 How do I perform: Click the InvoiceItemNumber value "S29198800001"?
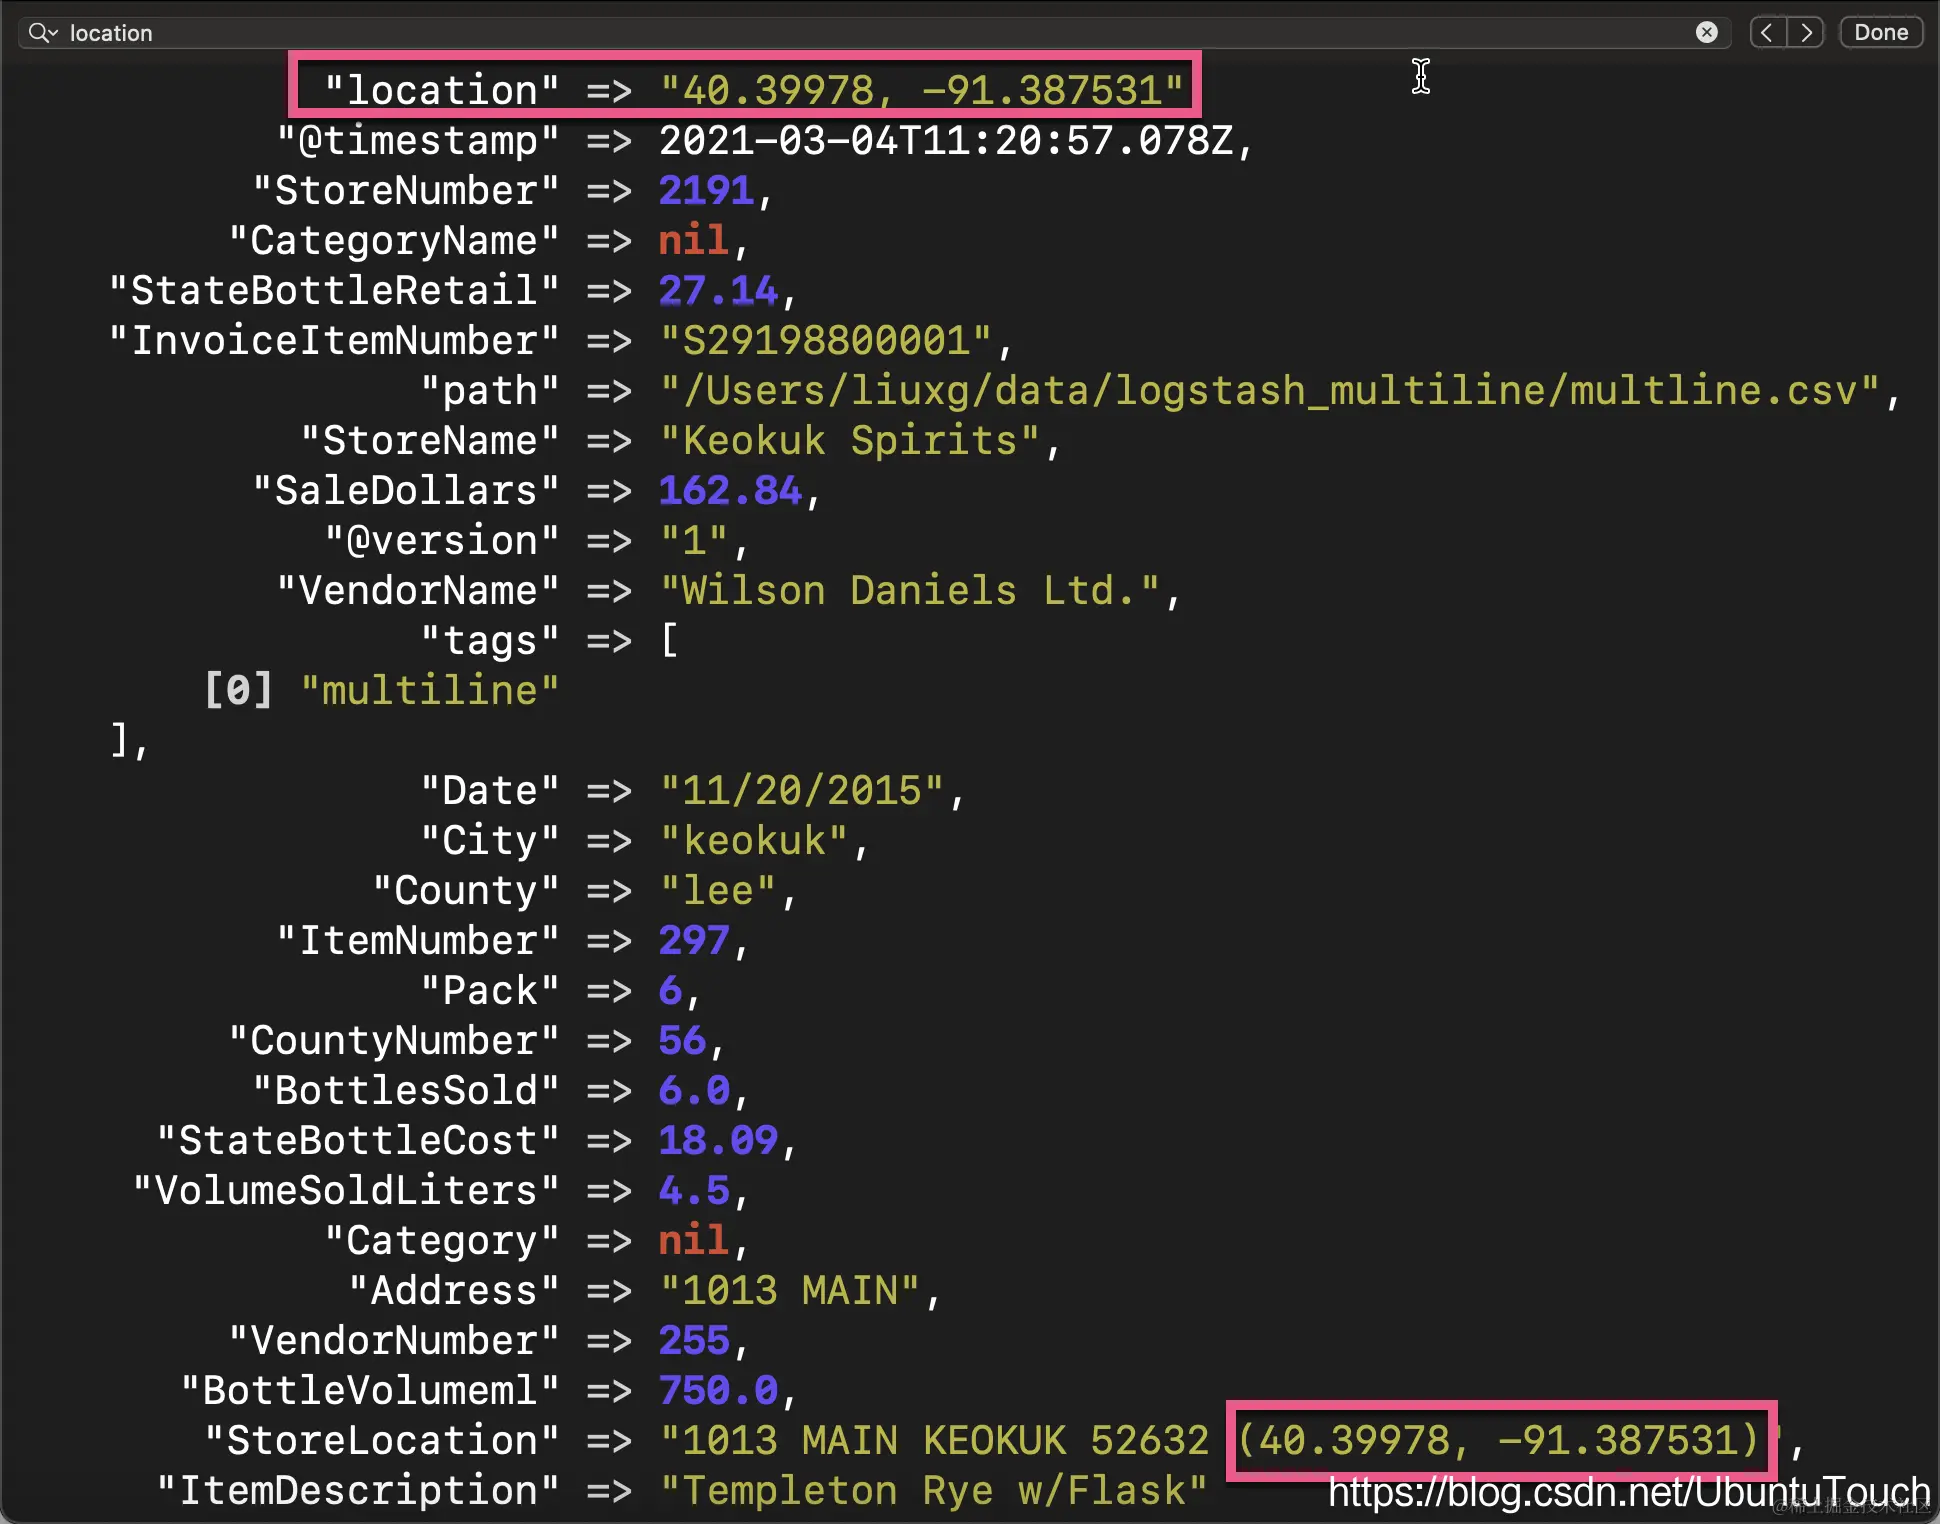tap(826, 341)
